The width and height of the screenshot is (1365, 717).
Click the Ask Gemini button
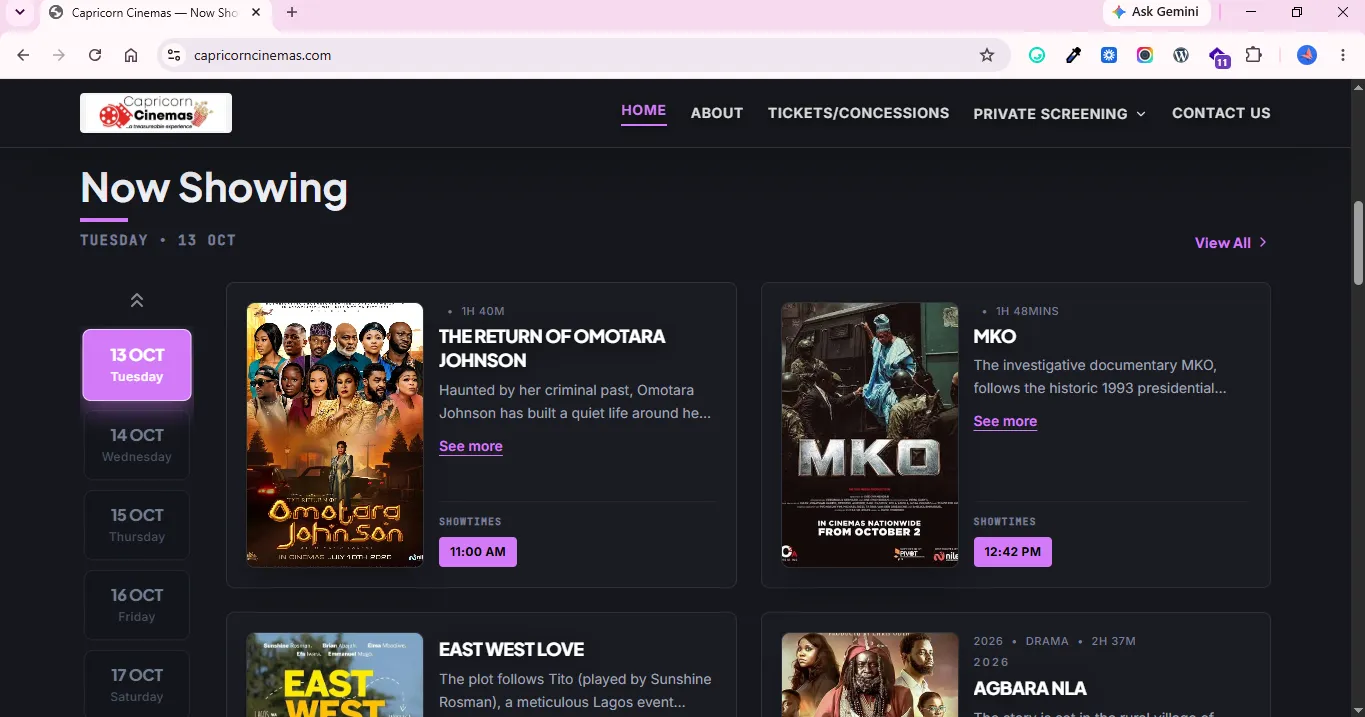click(x=1157, y=12)
